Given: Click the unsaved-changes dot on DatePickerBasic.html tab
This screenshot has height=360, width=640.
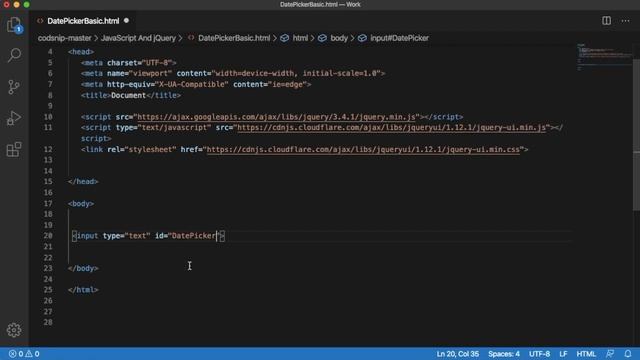Looking at the screenshot, I should 127,20.
